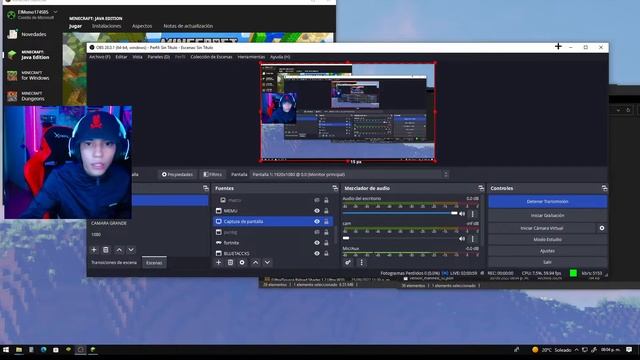Hide the fortnite source
Image resolution: width=640 pixels, height=360 pixels.
point(317,243)
